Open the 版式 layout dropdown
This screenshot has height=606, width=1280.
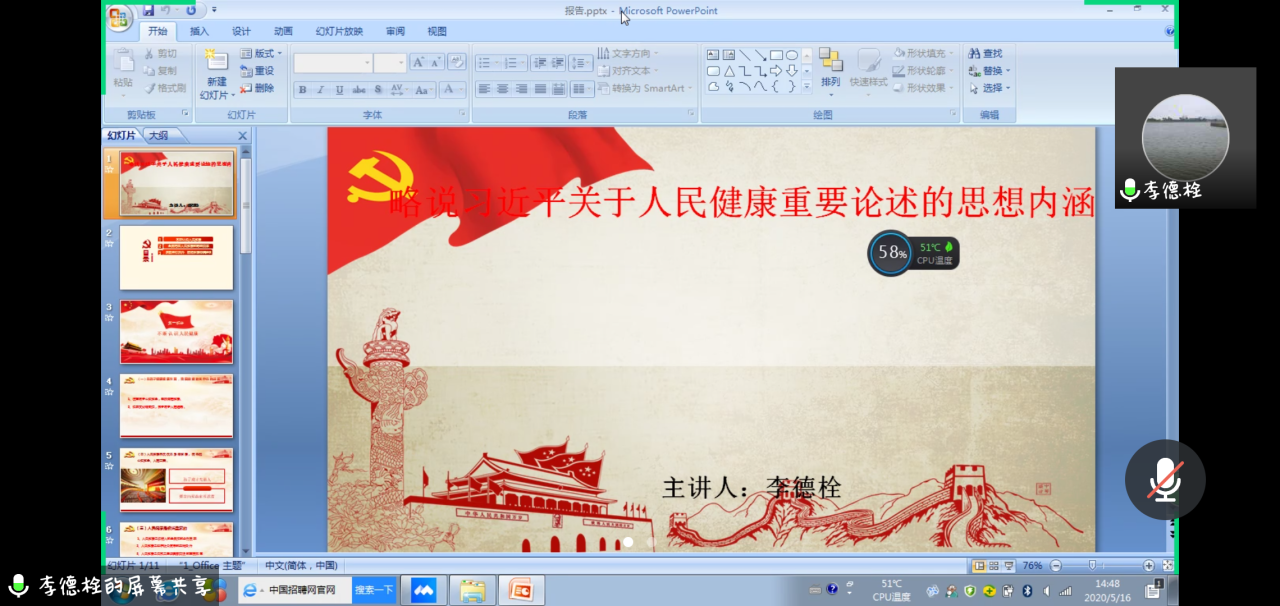click(x=262, y=54)
